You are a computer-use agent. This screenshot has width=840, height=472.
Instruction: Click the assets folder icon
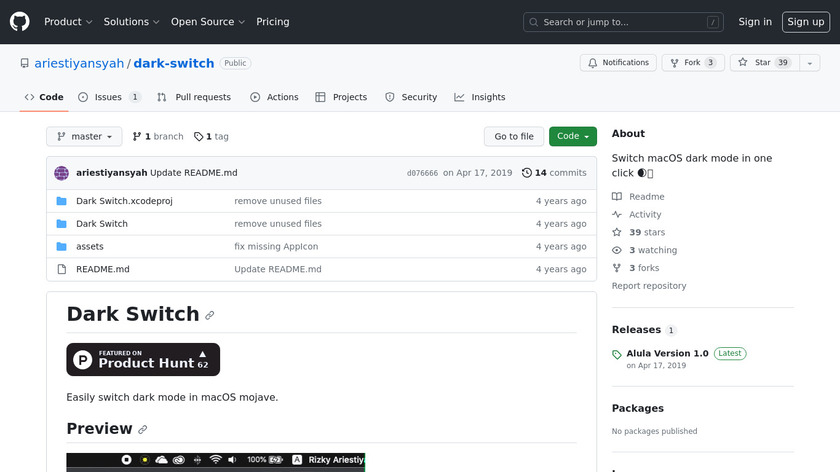[x=62, y=246]
